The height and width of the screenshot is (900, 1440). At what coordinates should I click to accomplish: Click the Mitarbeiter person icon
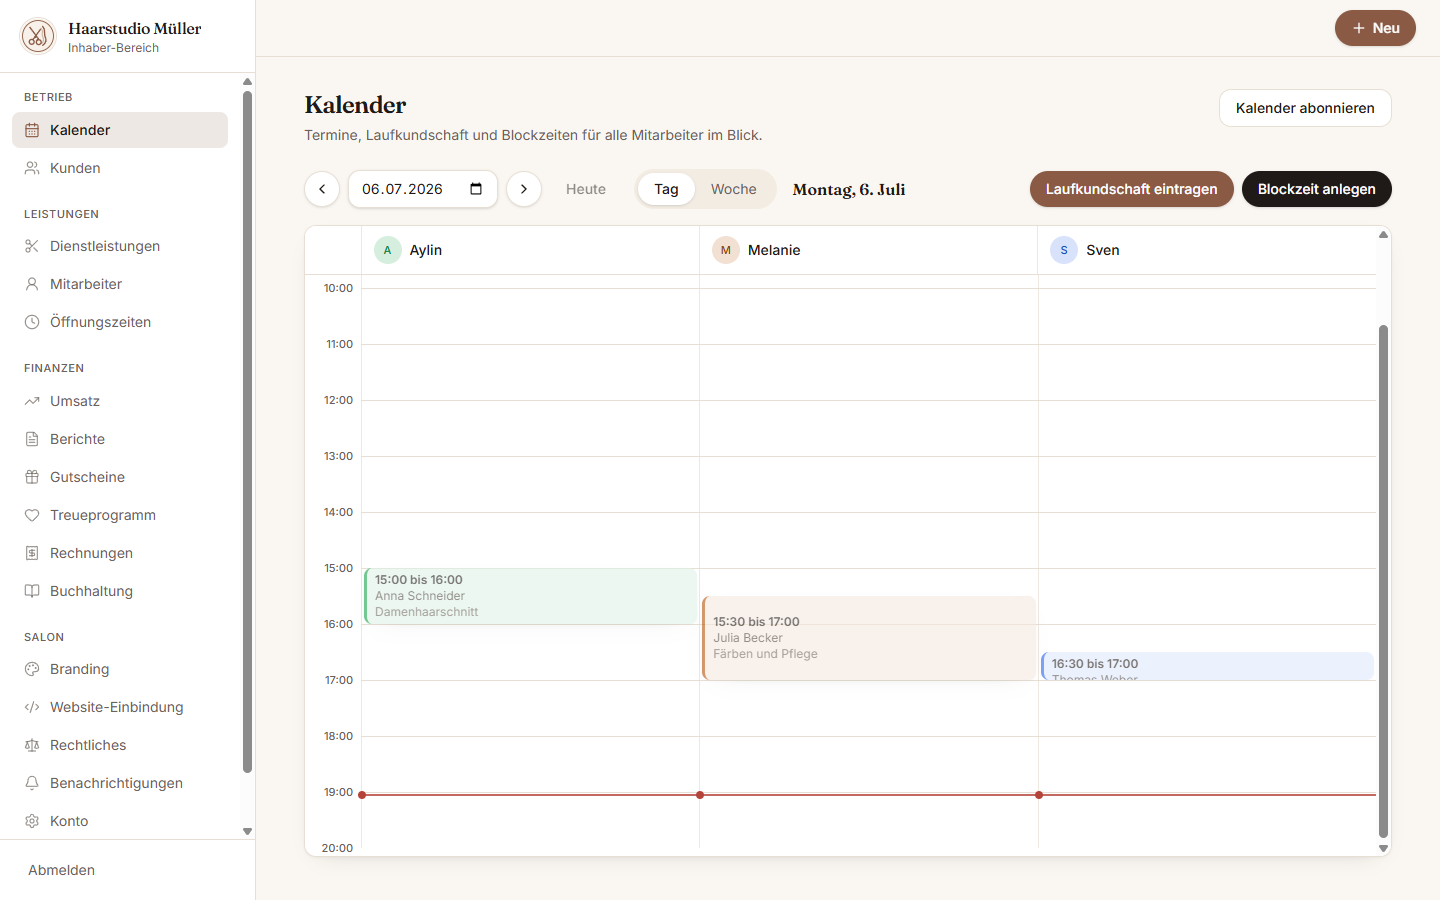(x=32, y=284)
